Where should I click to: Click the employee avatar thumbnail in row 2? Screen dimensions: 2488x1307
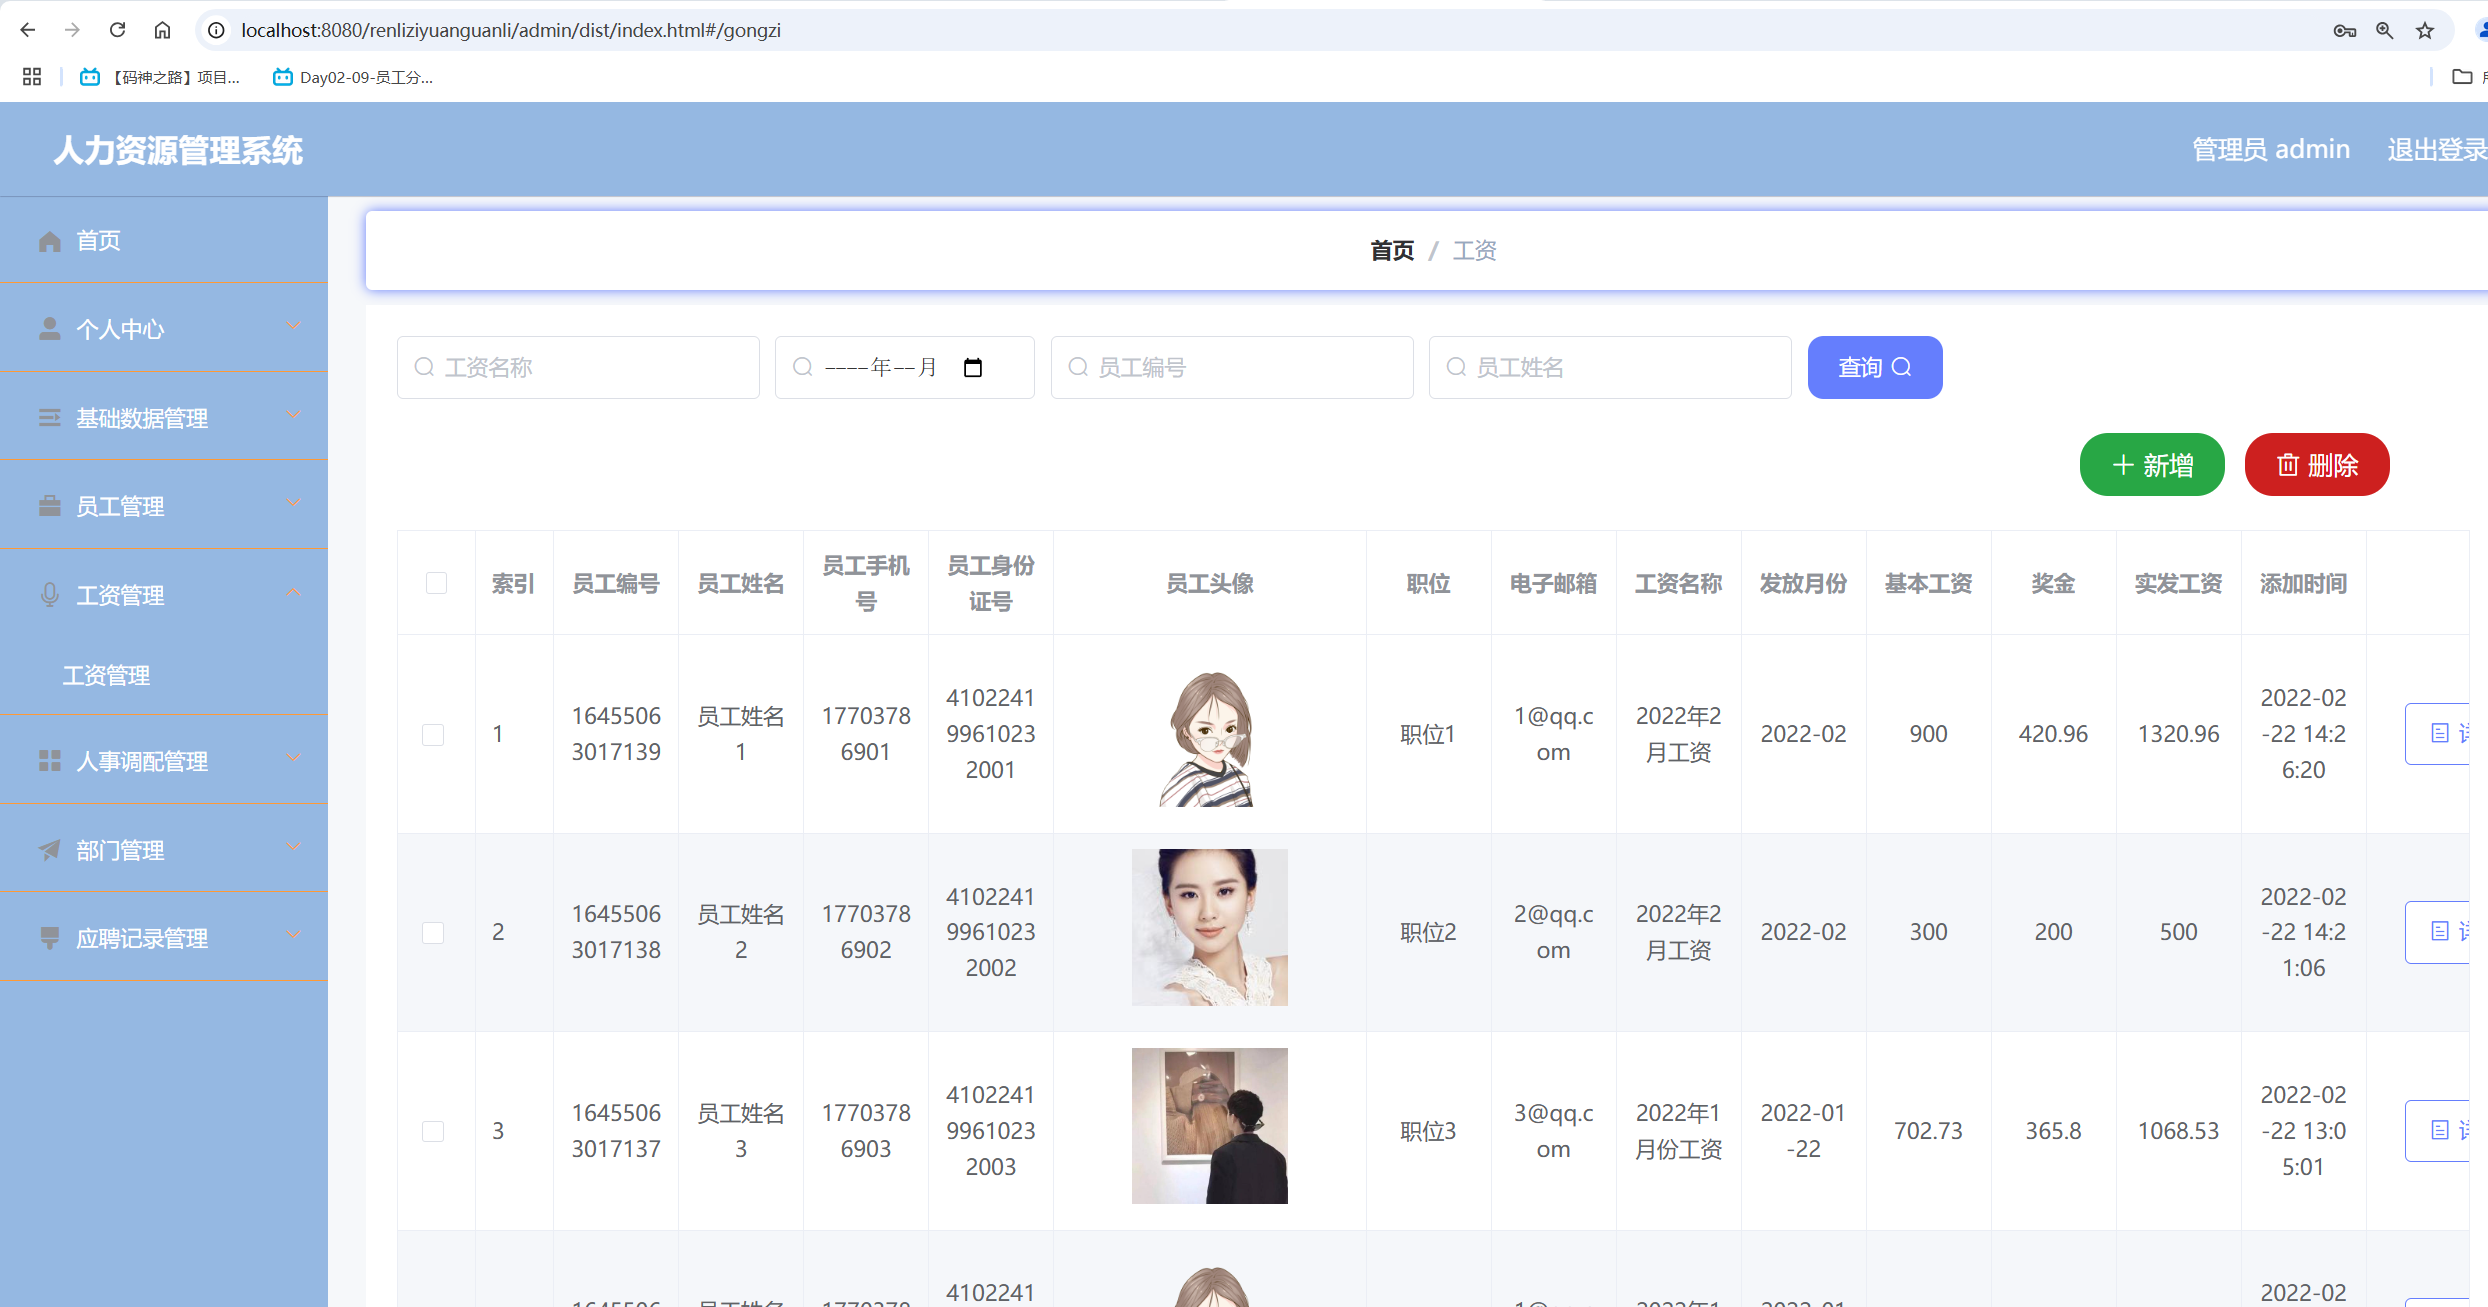[1209, 927]
